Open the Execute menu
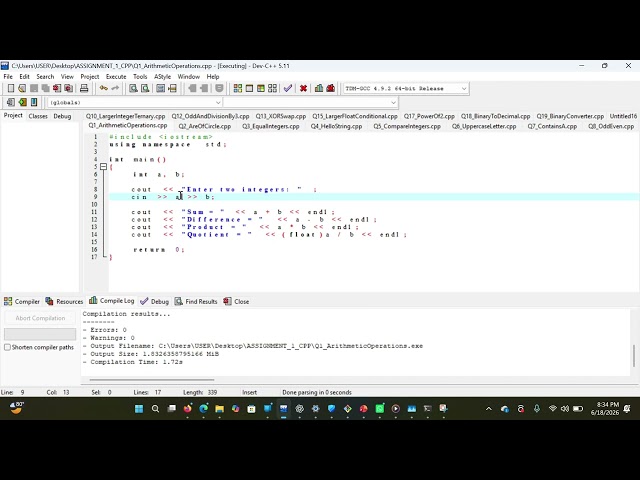The image size is (640, 480). pos(116,77)
